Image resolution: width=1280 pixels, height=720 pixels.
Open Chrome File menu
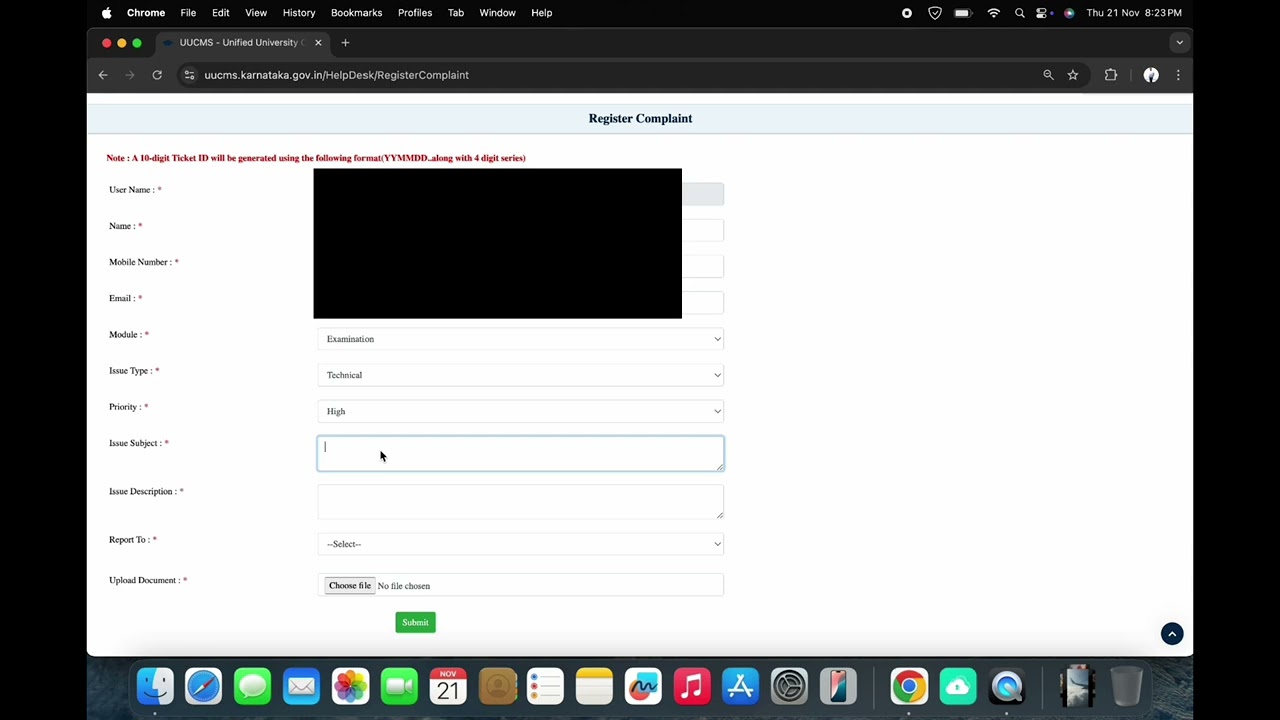pos(188,13)
